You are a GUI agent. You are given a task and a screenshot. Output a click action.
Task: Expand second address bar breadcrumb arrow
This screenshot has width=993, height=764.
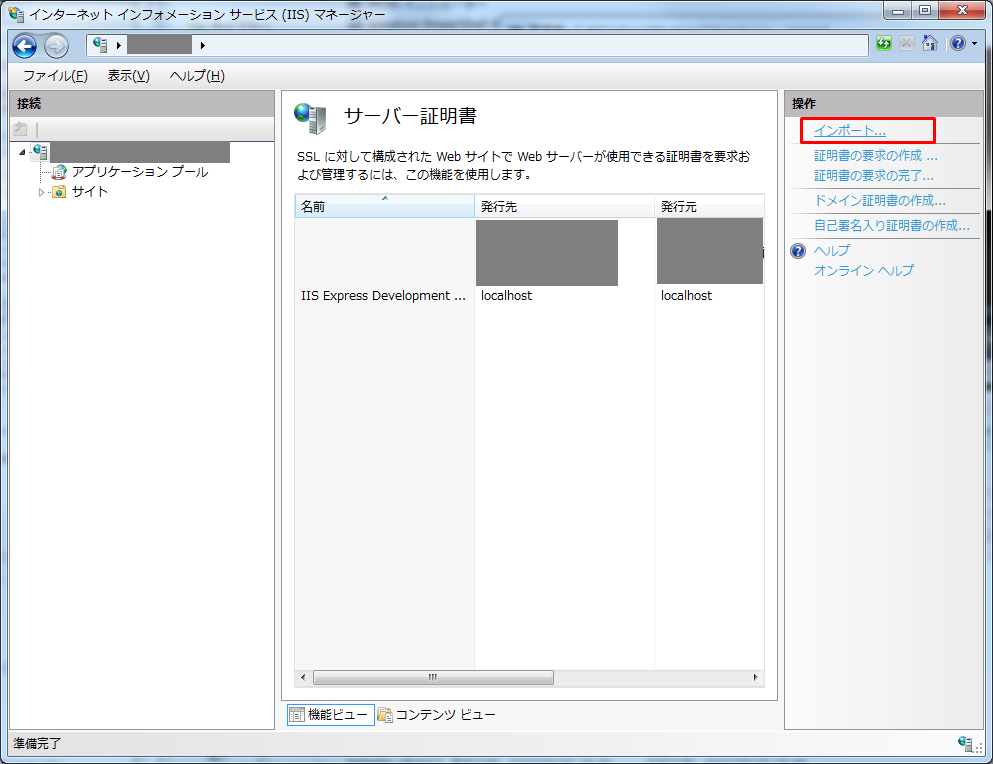pos(203,45)
